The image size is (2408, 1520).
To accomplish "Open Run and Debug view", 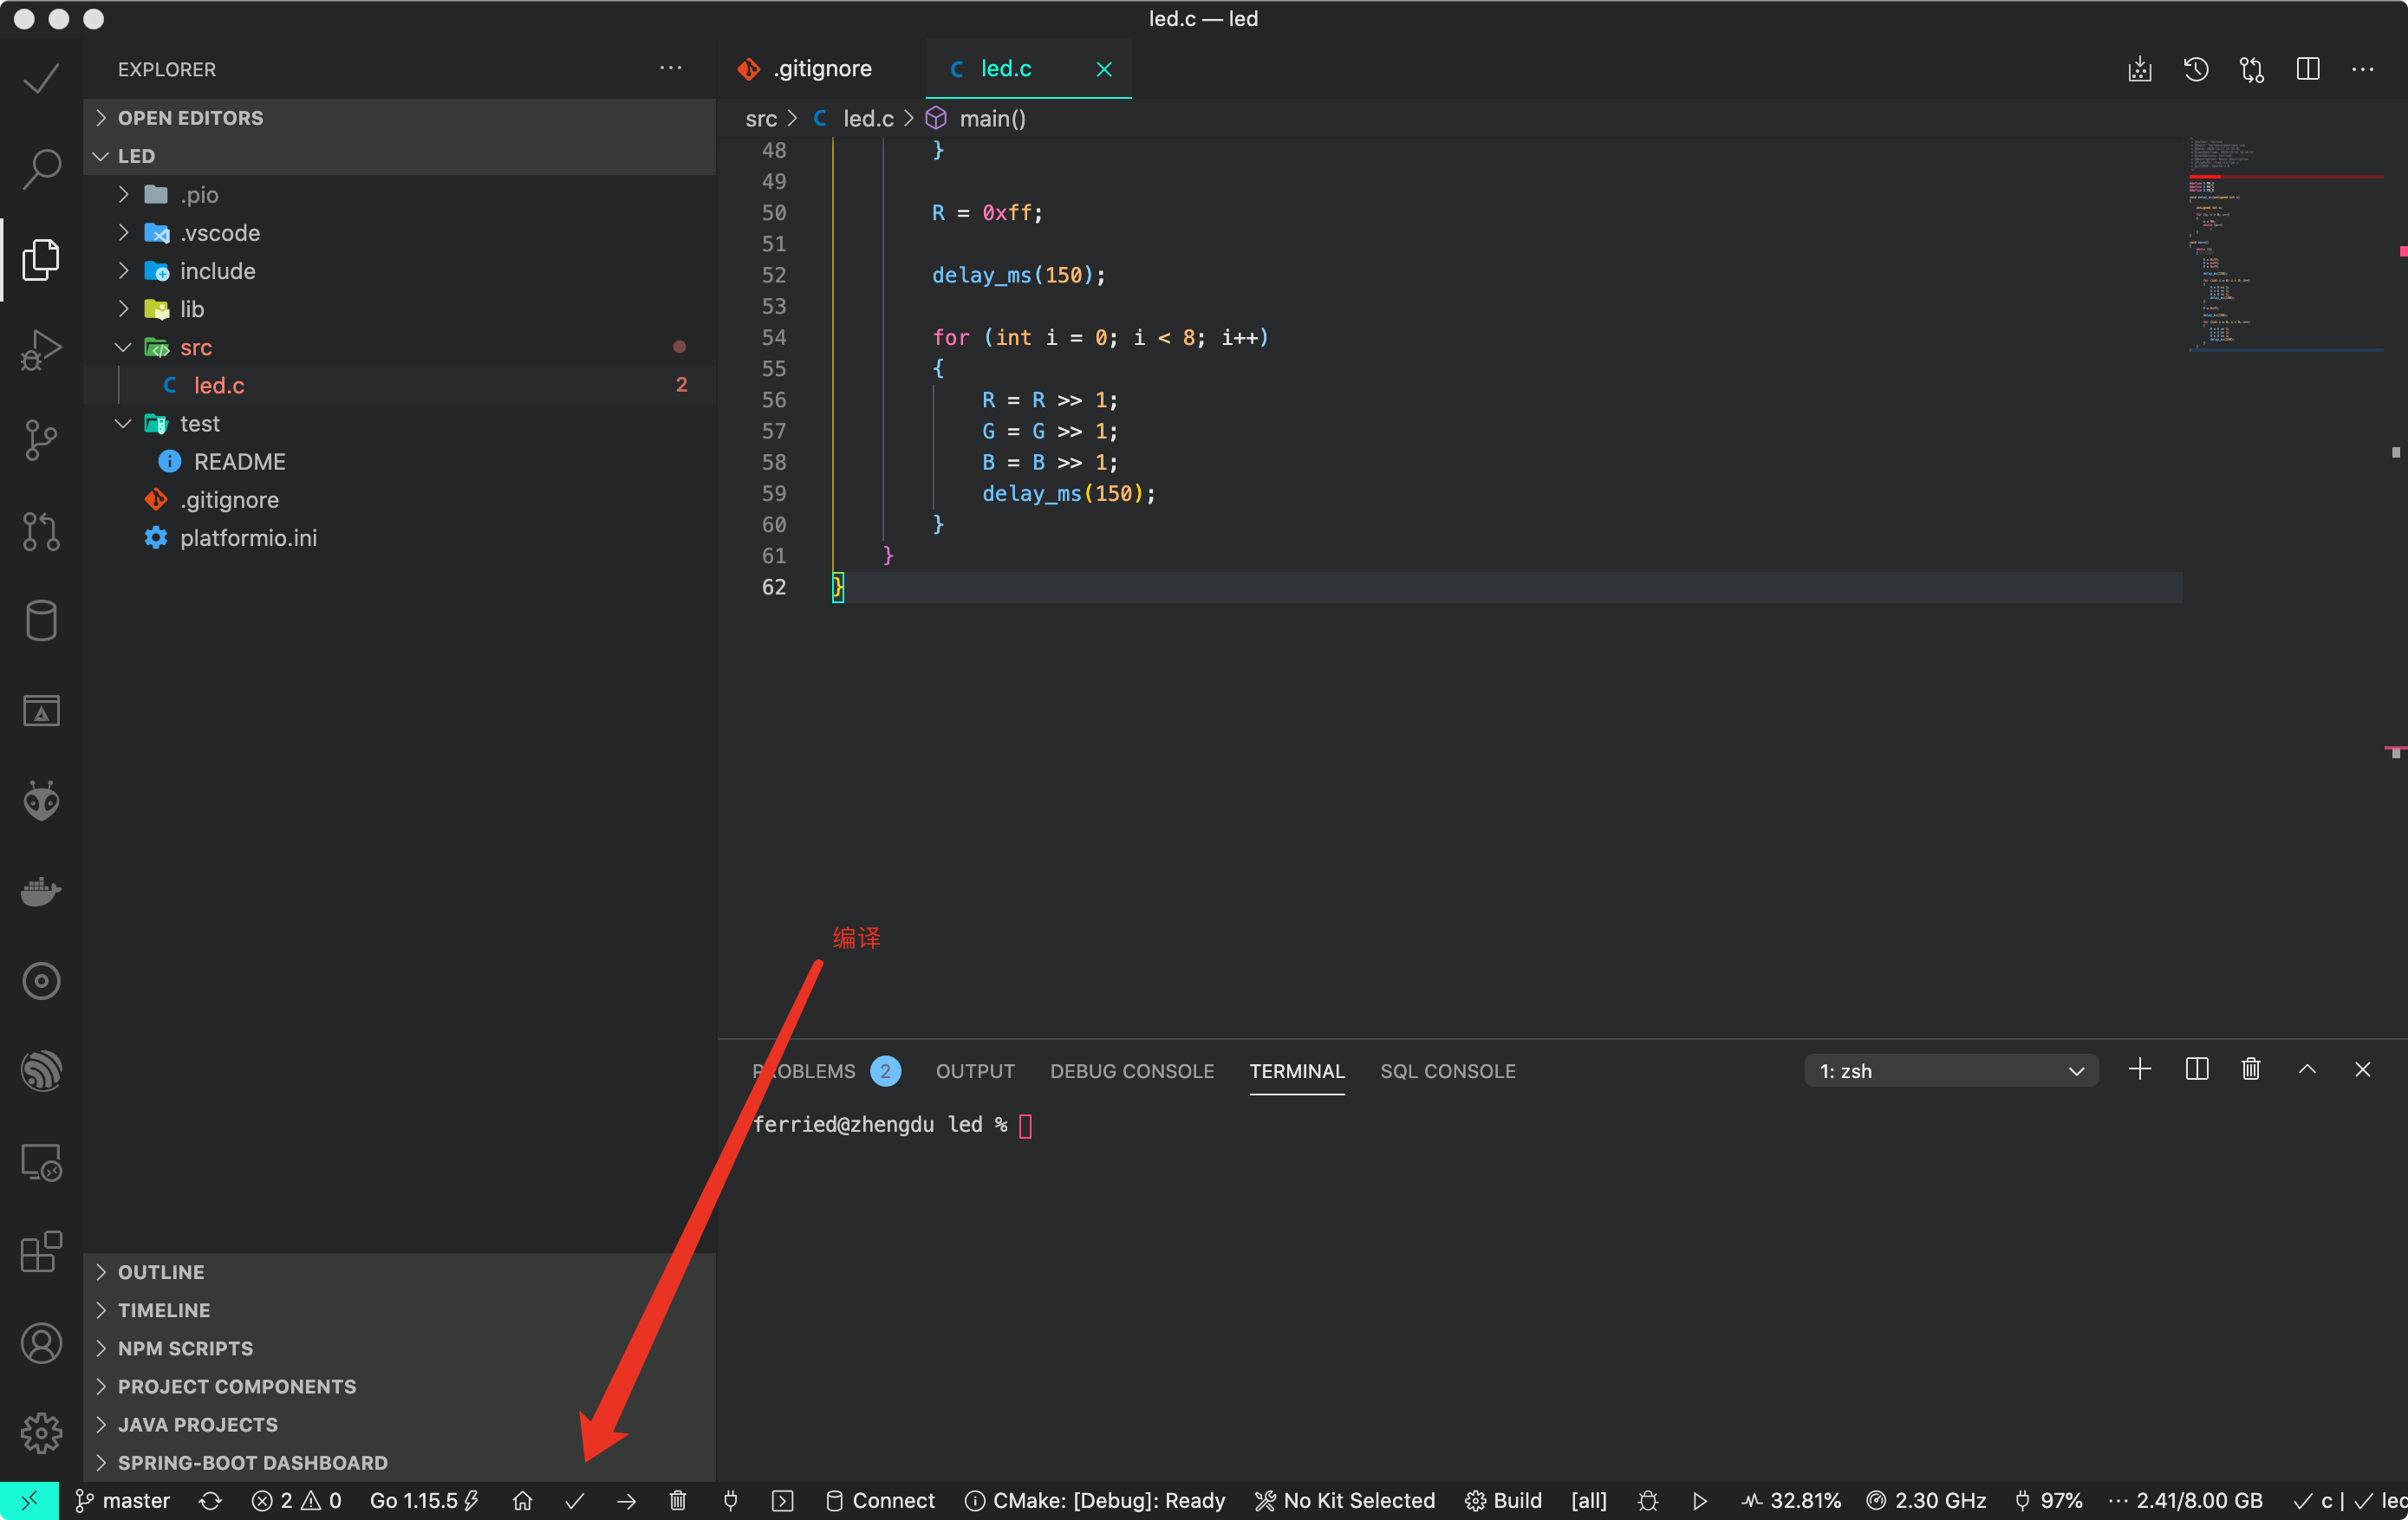I will click(x=41, y=349).
